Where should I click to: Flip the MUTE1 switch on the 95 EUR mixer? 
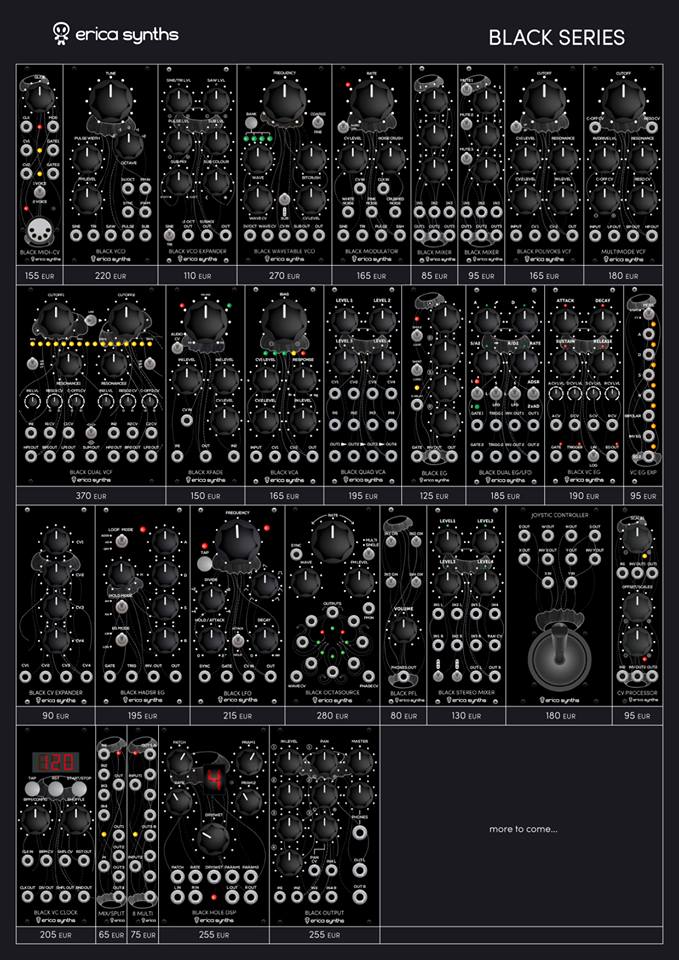pos(468,90)
